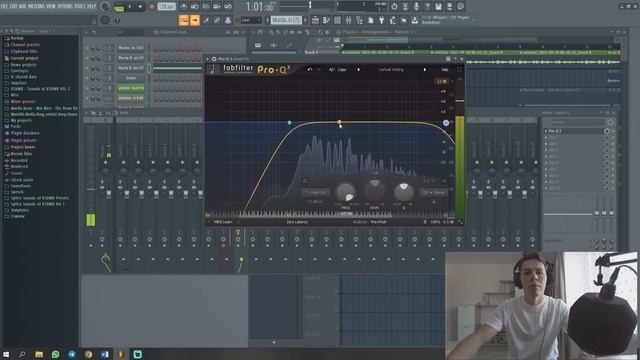Toggle the Pro-Q 3 A/B compare button
This screenshot has width=640, height=360.
[x=331, y=70]
